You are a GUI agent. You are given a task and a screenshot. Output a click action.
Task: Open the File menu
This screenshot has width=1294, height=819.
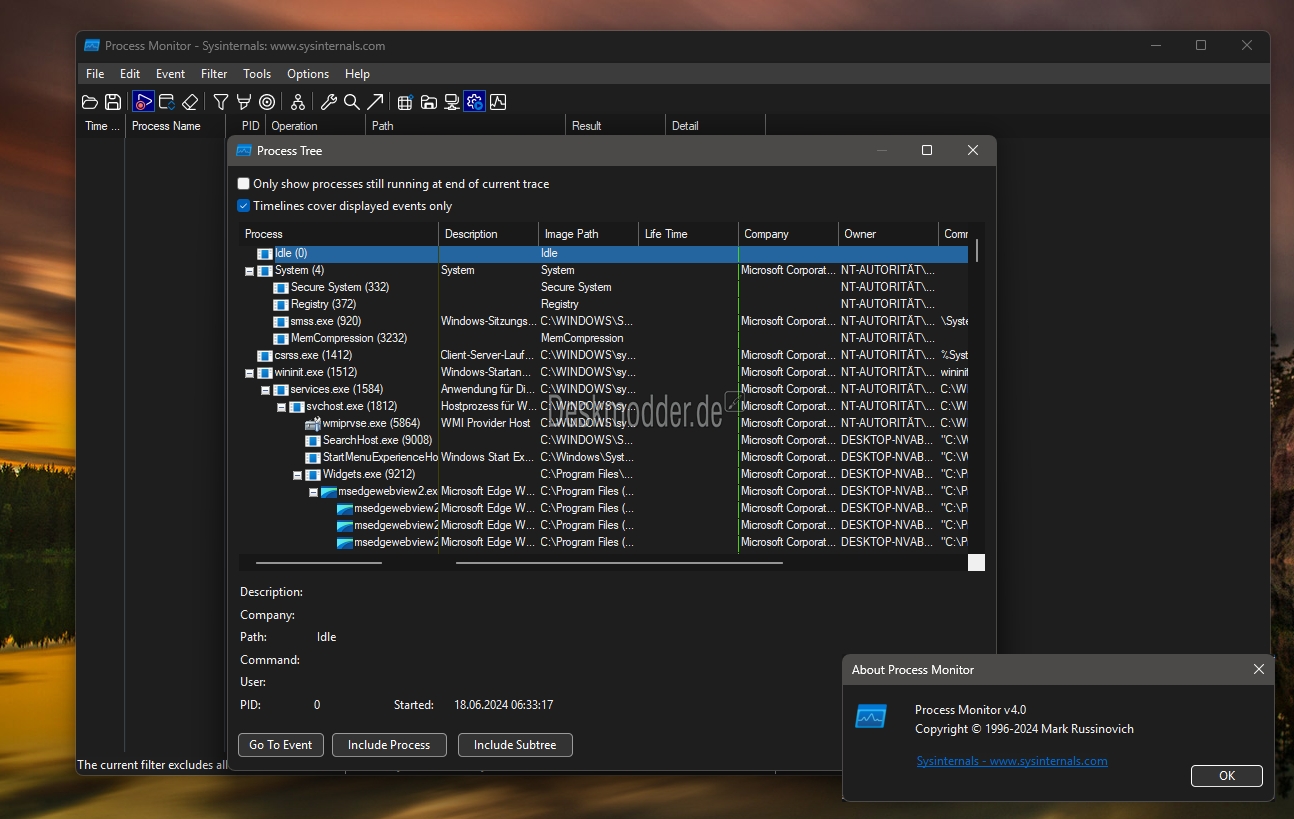pyautogui.click(x=95, y=74)
